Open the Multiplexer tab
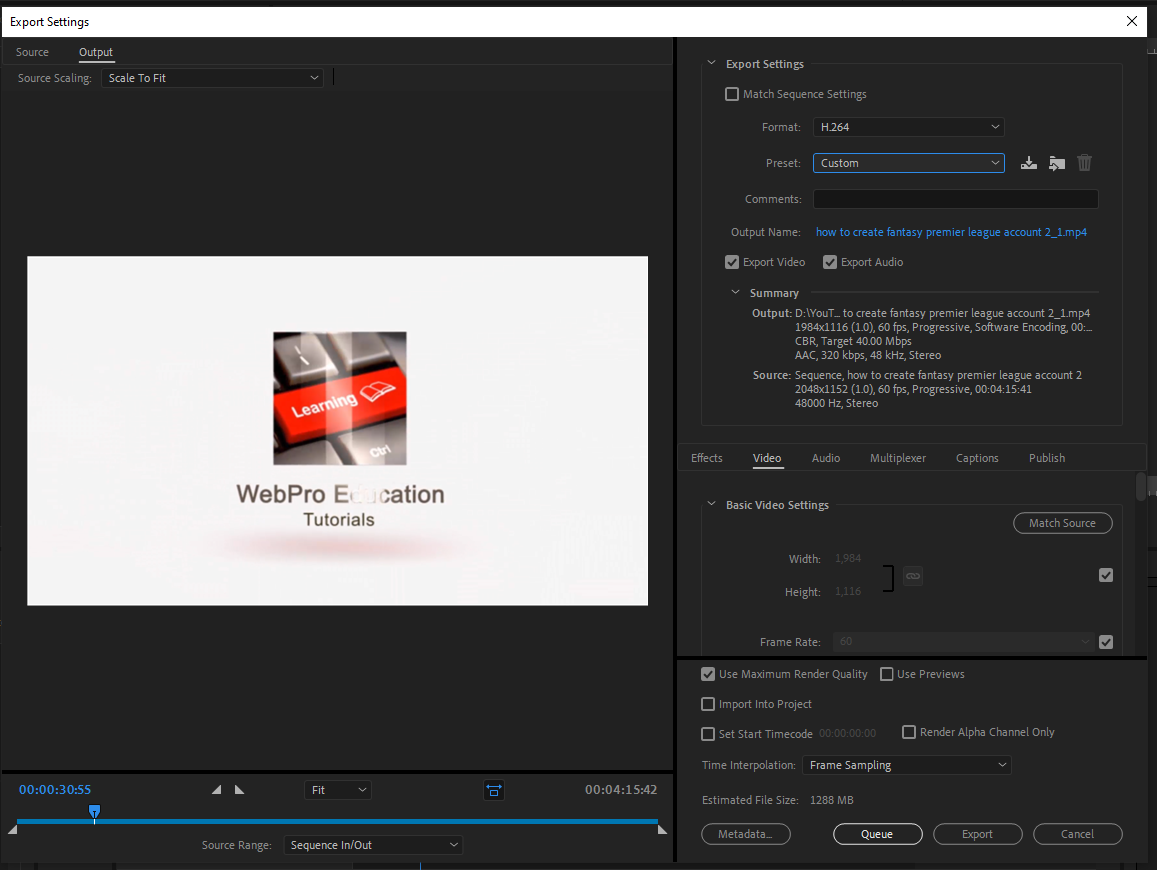This screenshot has width=1157, height=870. (x=897, y=458)
